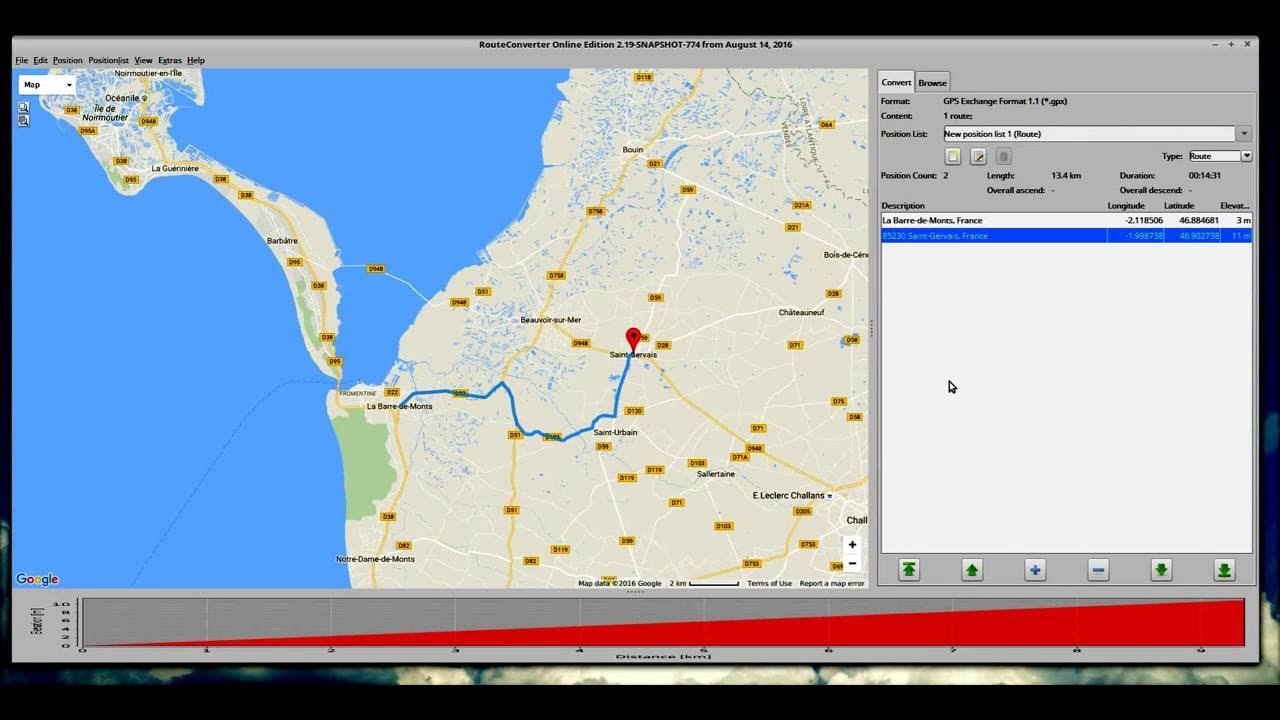
Task: Open the Positionlist menu
Action: coord(108,60)
